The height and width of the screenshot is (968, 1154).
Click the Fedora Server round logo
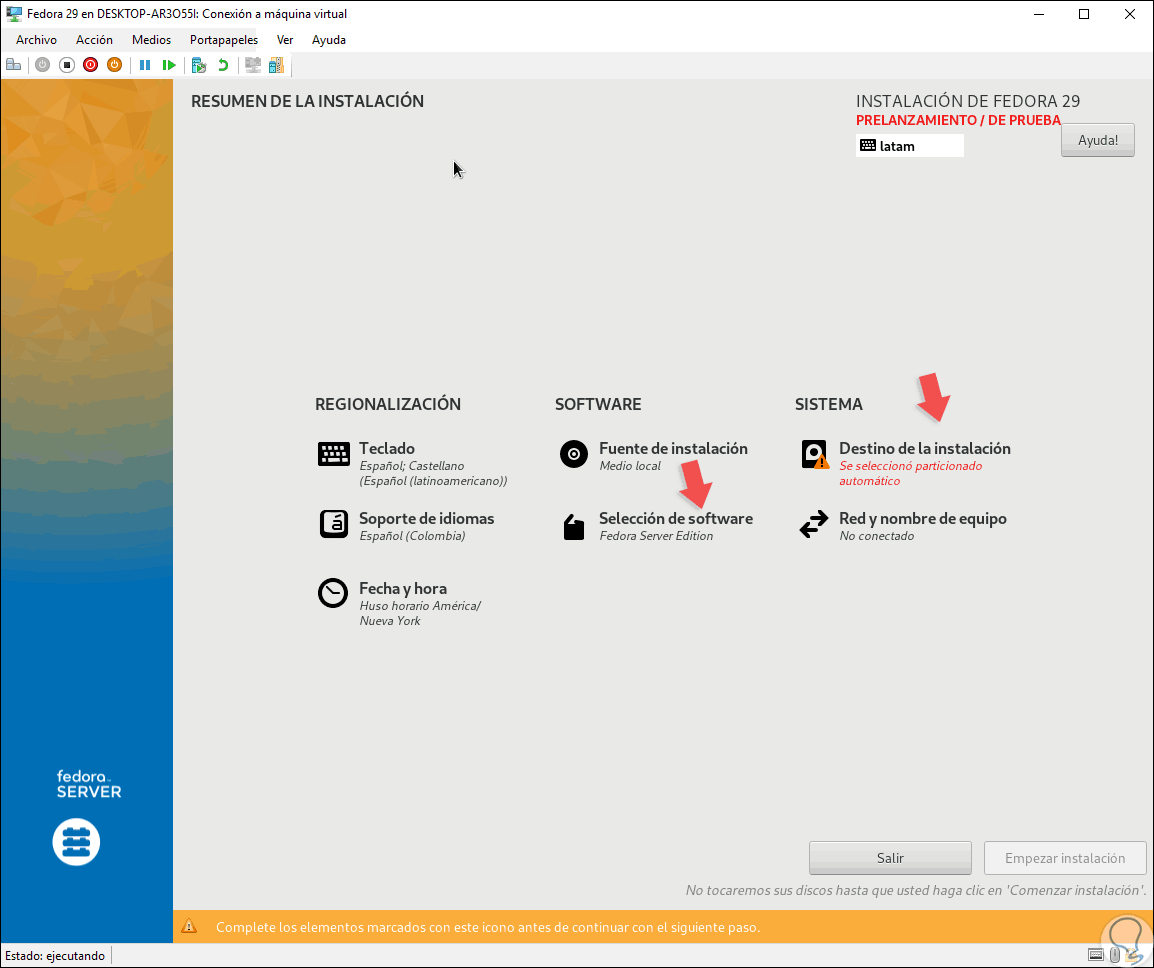(77, 841)
